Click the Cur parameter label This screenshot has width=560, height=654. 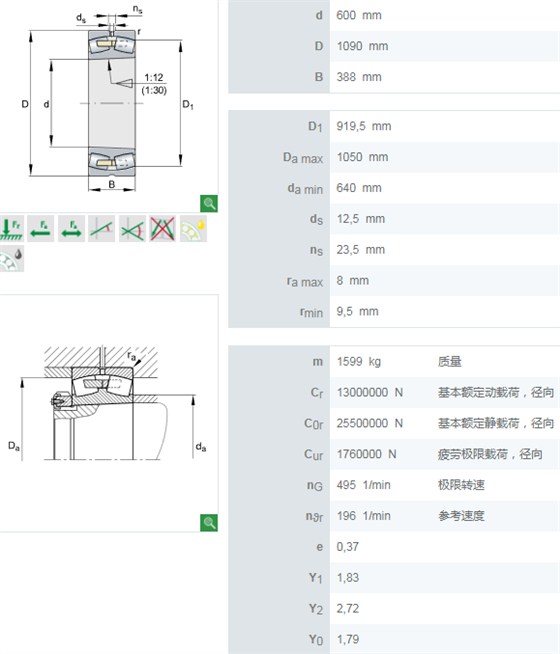314,455
